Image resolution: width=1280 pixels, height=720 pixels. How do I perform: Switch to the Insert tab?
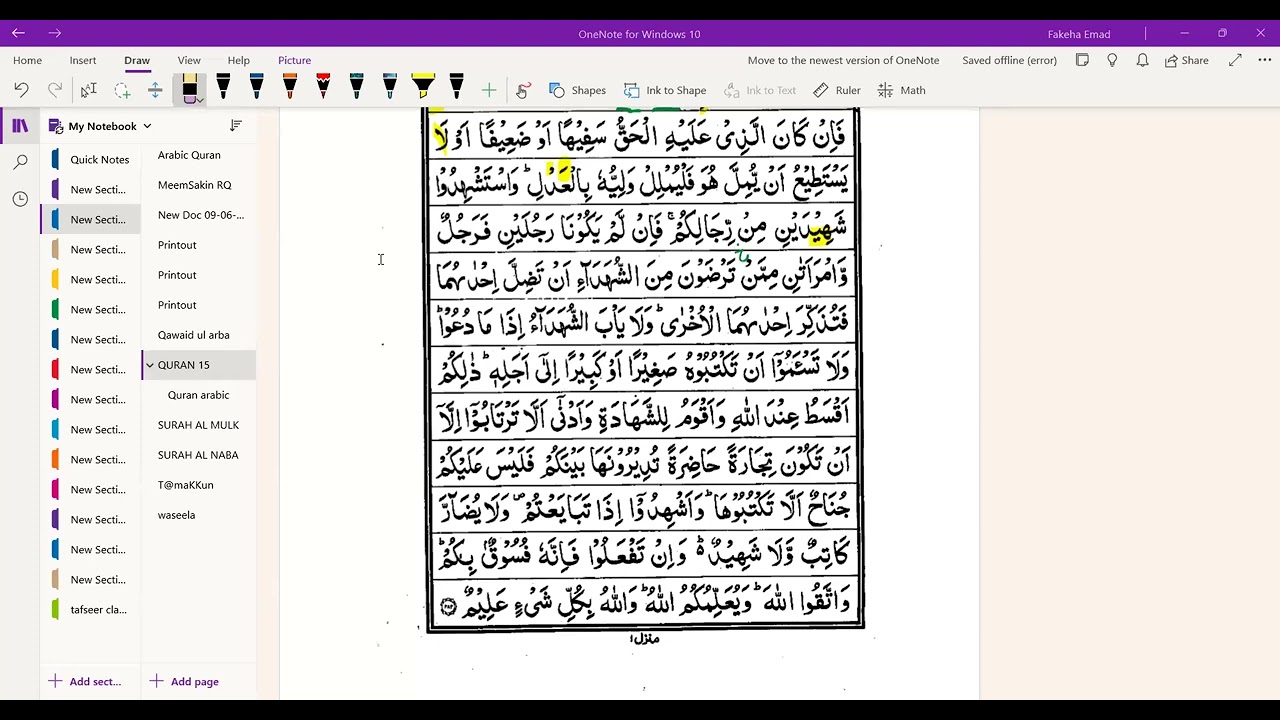point(83,60)
